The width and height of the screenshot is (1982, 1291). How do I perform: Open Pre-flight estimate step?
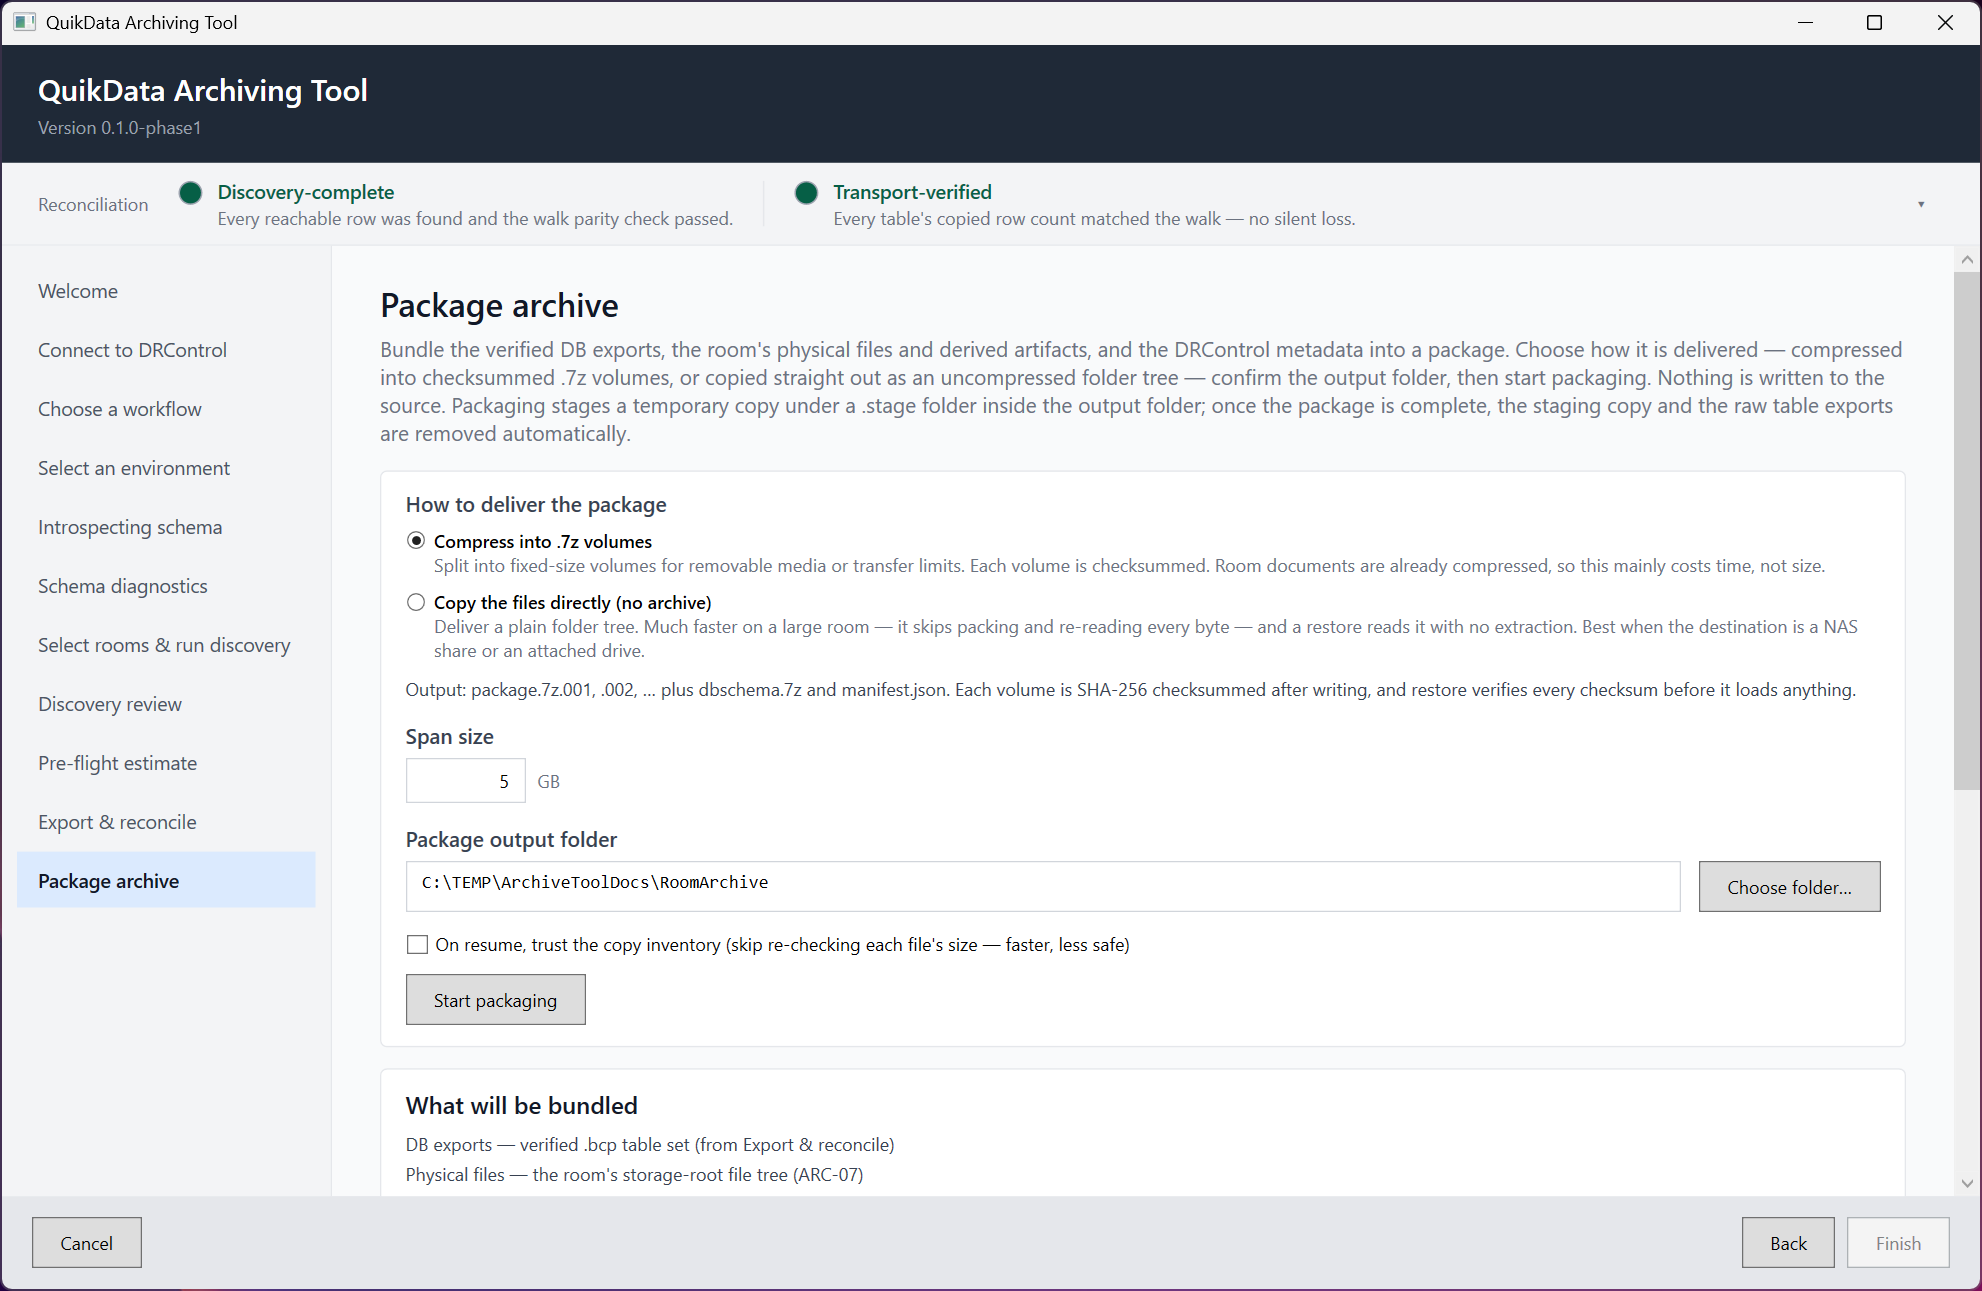coord(166,763)
